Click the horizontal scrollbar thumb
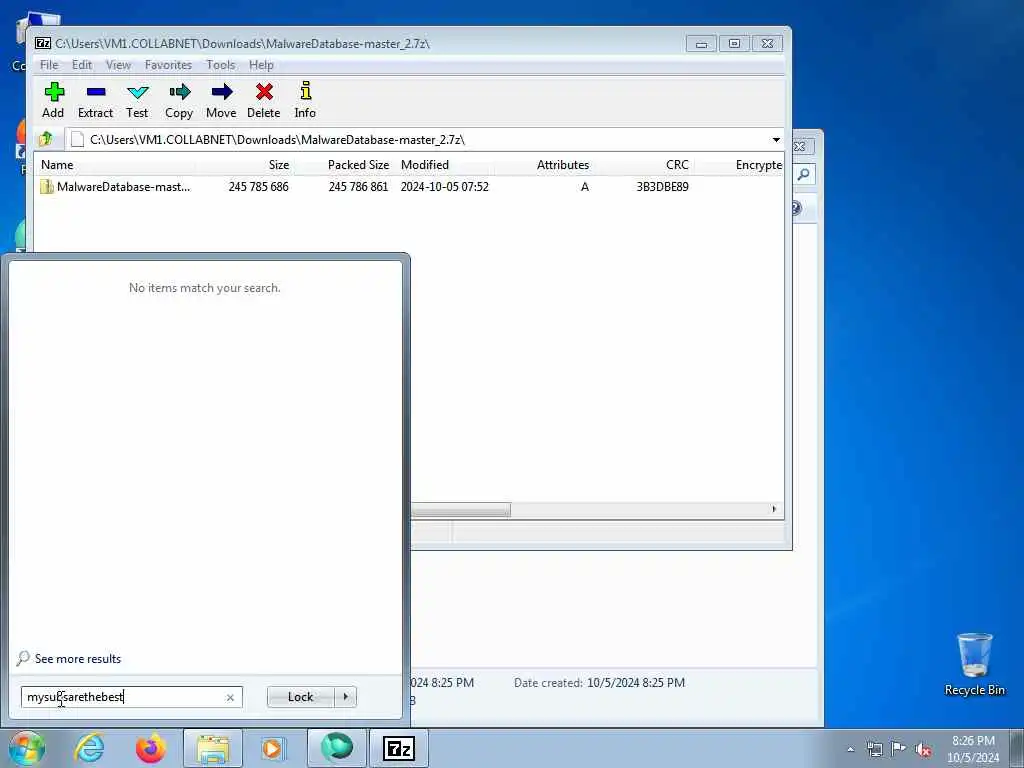The image size is (1024, 768). pyautogui.click(x=460, y=509)
